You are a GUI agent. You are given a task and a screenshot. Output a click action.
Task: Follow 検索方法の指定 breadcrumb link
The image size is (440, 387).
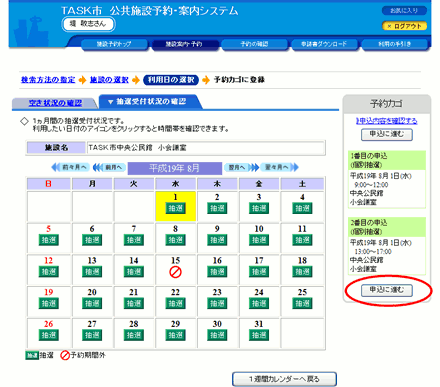click(48, 80)
